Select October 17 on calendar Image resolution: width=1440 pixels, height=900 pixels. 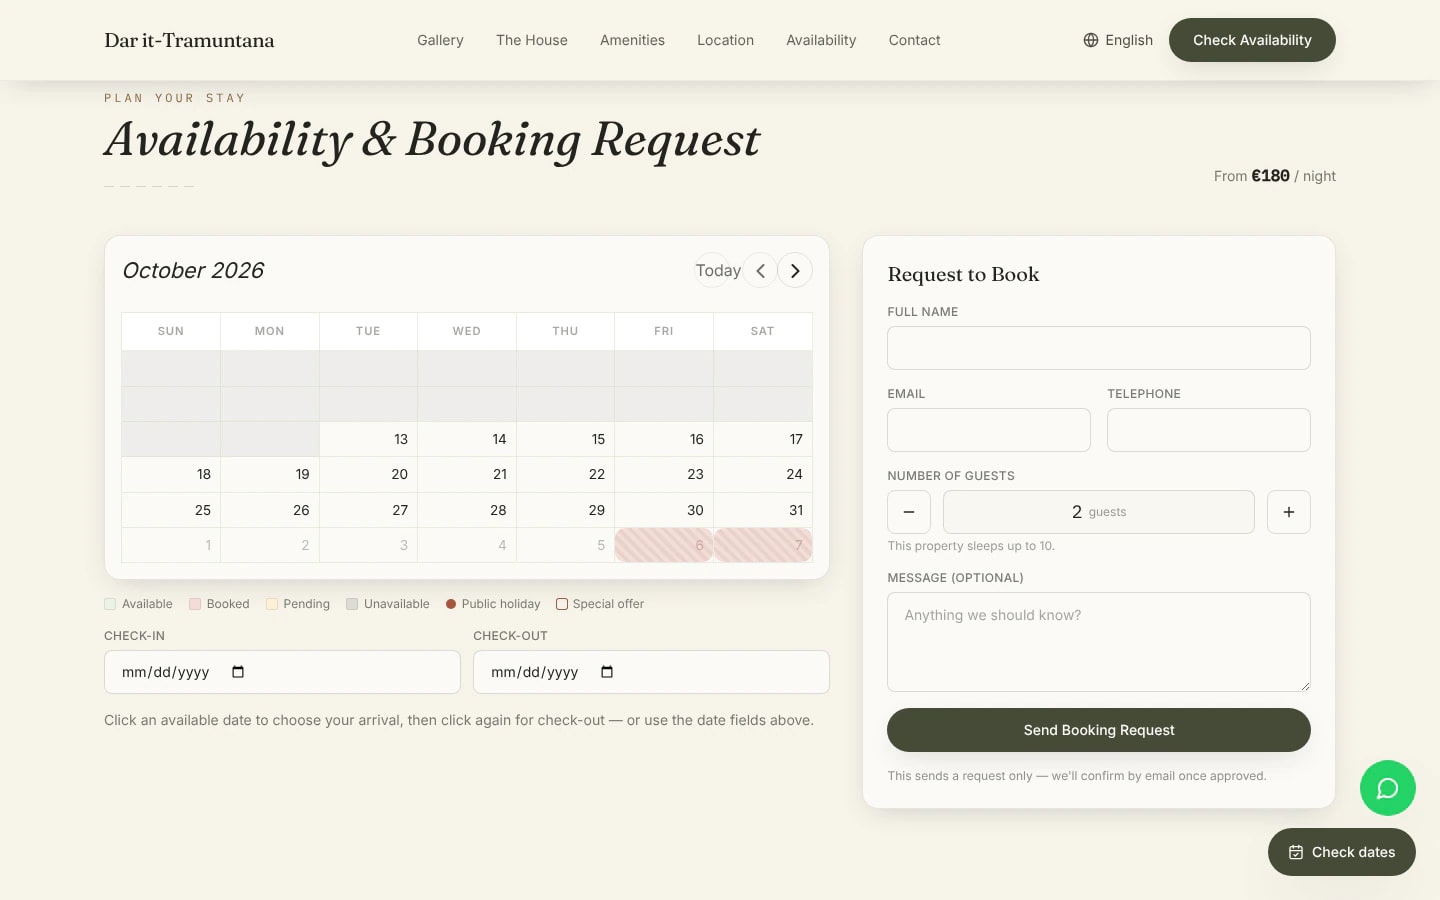tap(763, 439)
